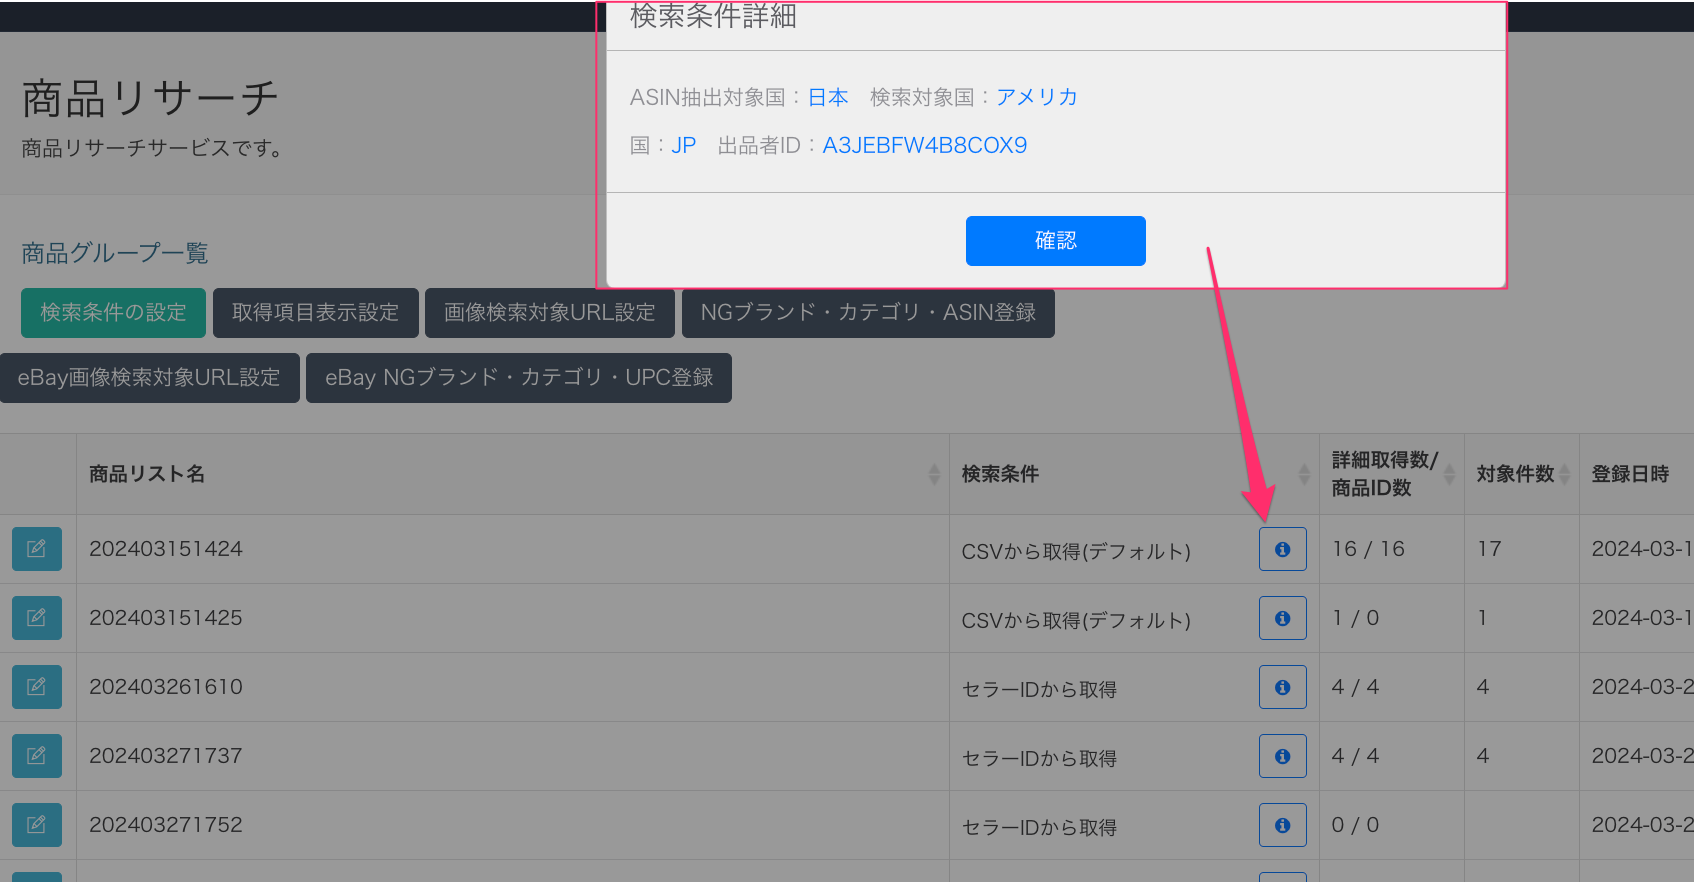Open eBay NGブランド・カテゴリ・UPC登録 button
The height and width of the screenshot is (882, 1694).
click(519, 378)
